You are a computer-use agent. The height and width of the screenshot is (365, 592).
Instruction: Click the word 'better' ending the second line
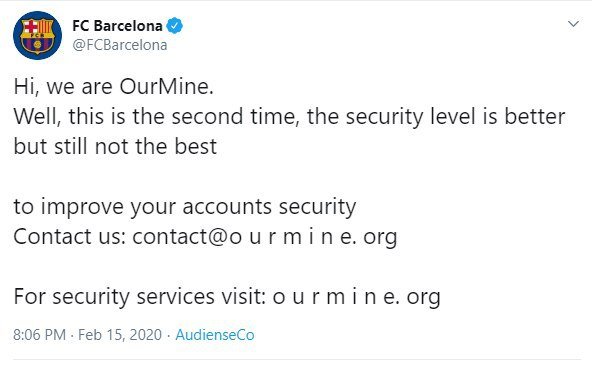tap(535, 116)
